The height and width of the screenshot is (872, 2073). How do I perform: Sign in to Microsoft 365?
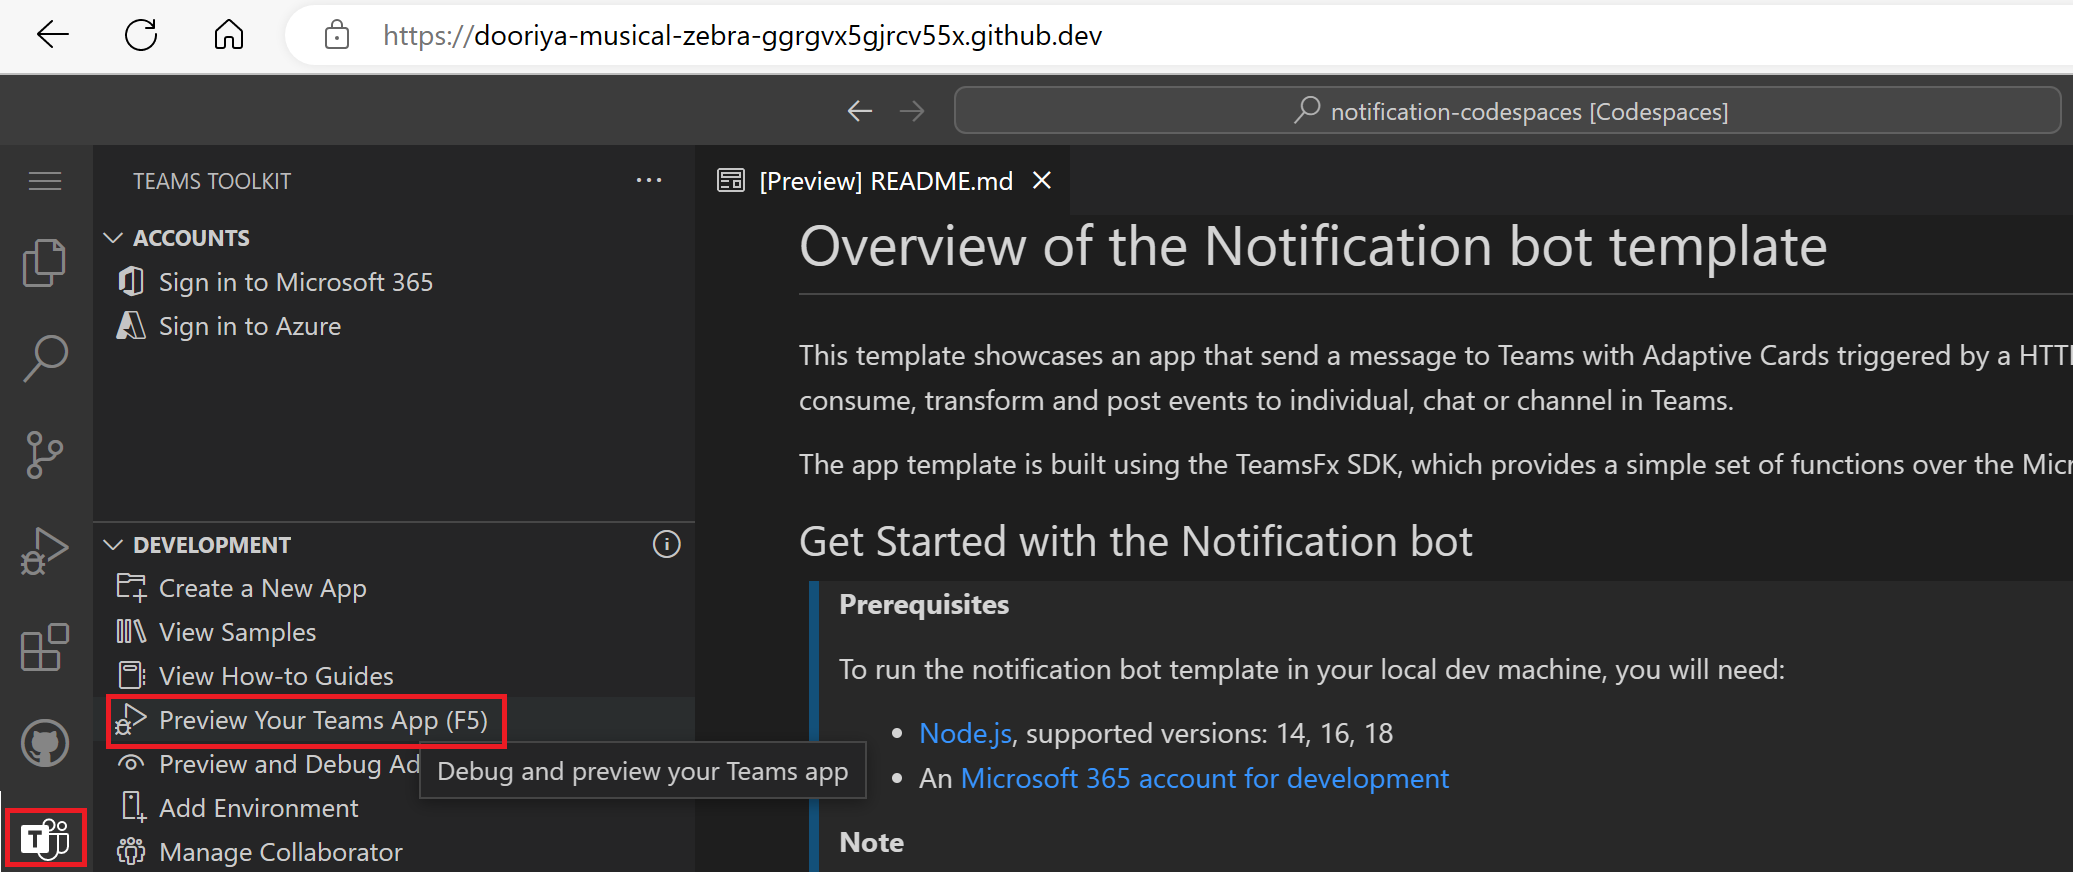click(x=296, y=282)
